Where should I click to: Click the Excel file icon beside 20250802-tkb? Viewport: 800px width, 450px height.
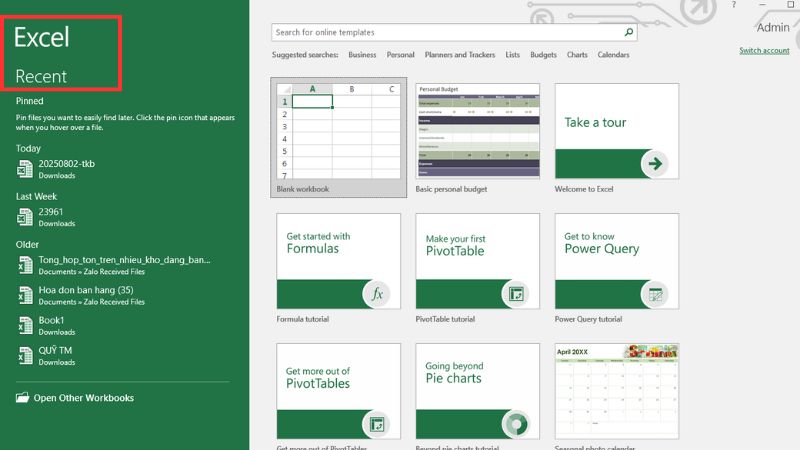(x=23, y=168)
